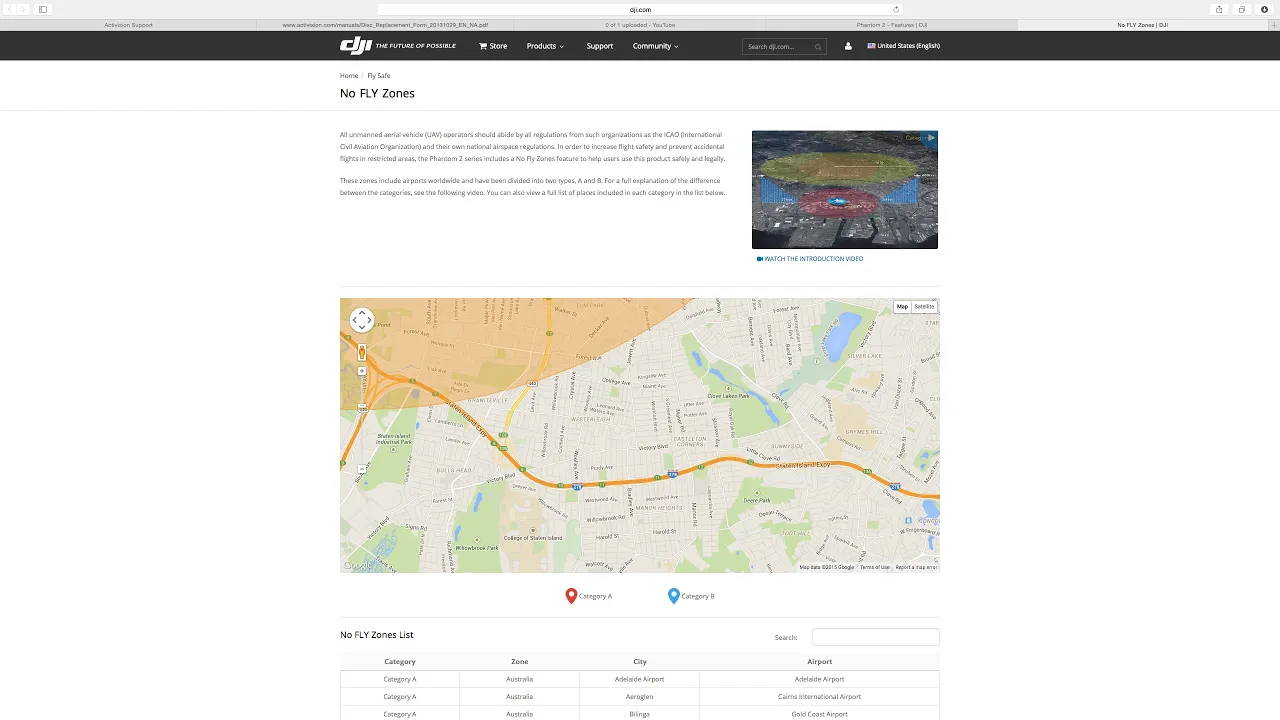Open the Safari share menu

[1219, 9]
